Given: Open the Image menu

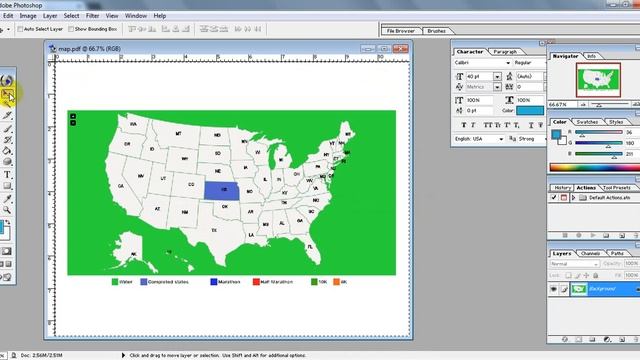Looking at the screenshot, I should 28,16.
